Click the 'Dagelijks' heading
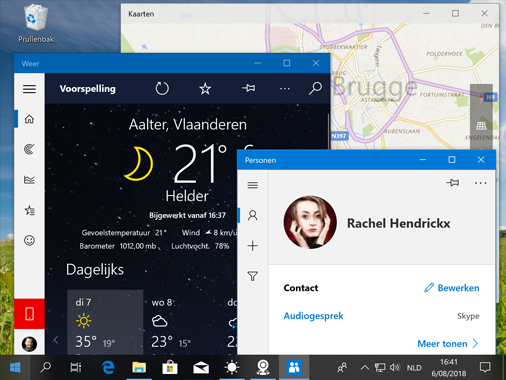Image resolution: width=506 pixels, height=380 pixels. (95, 270)
